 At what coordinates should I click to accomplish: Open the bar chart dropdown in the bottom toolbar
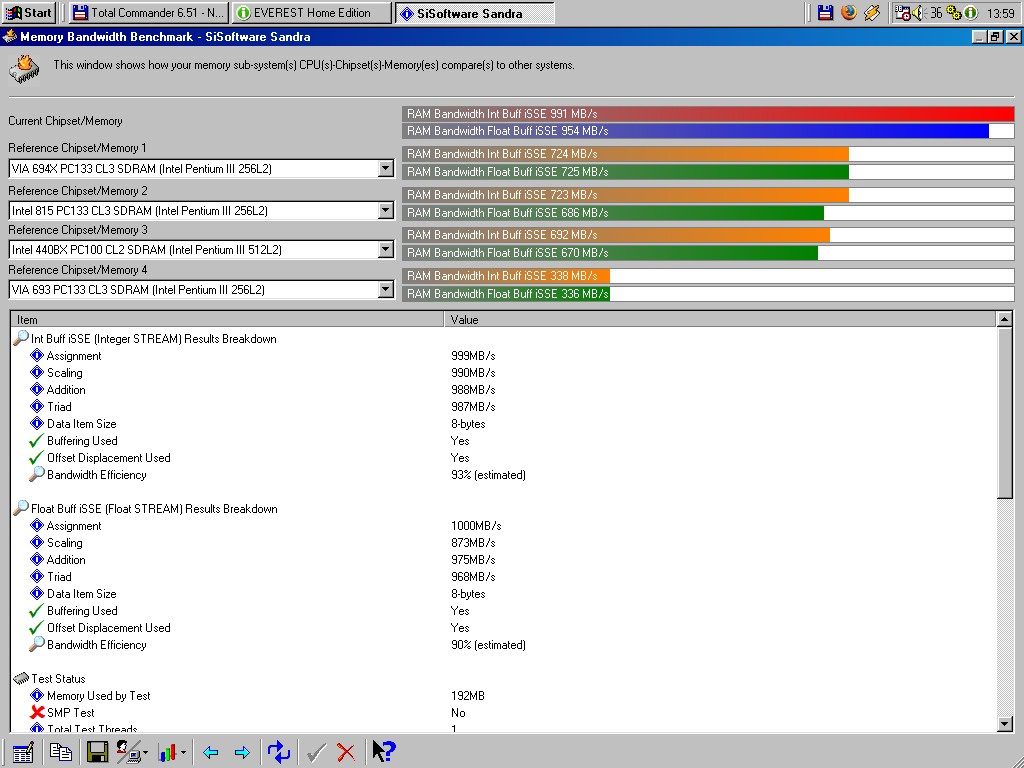[172, 752]
